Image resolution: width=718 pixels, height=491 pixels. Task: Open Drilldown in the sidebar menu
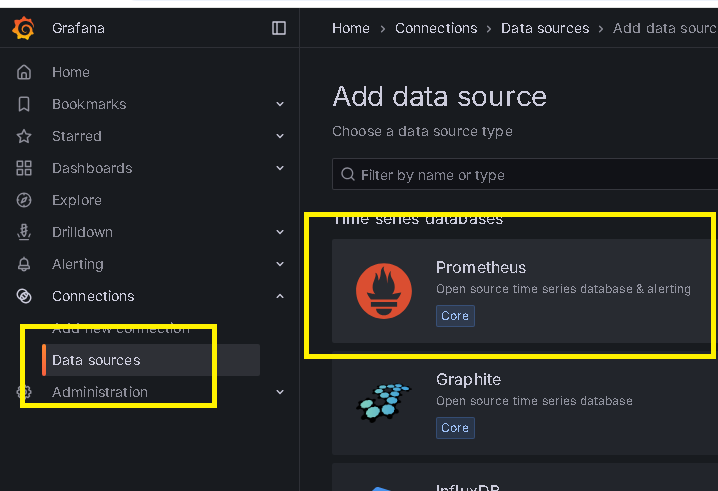pyautogui.click(x=82, y=232)
